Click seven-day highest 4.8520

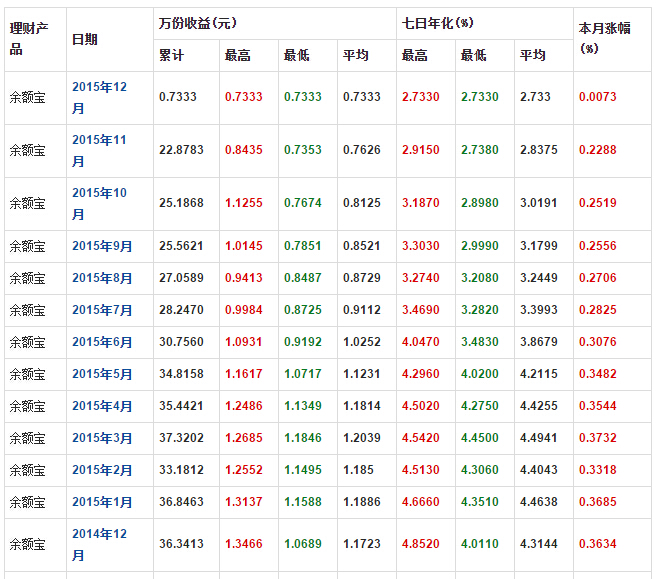421,544
